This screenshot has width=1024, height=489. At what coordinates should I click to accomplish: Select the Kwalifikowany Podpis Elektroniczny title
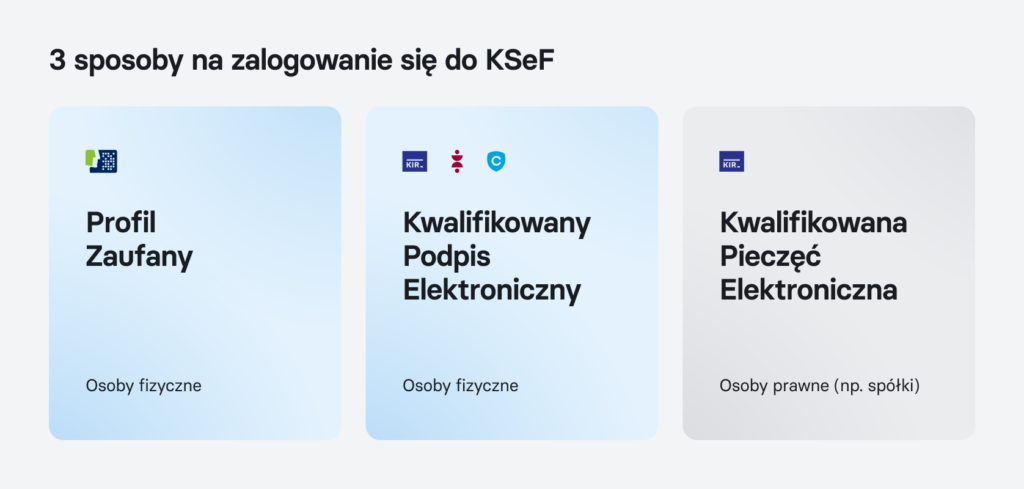coord(496,256)
